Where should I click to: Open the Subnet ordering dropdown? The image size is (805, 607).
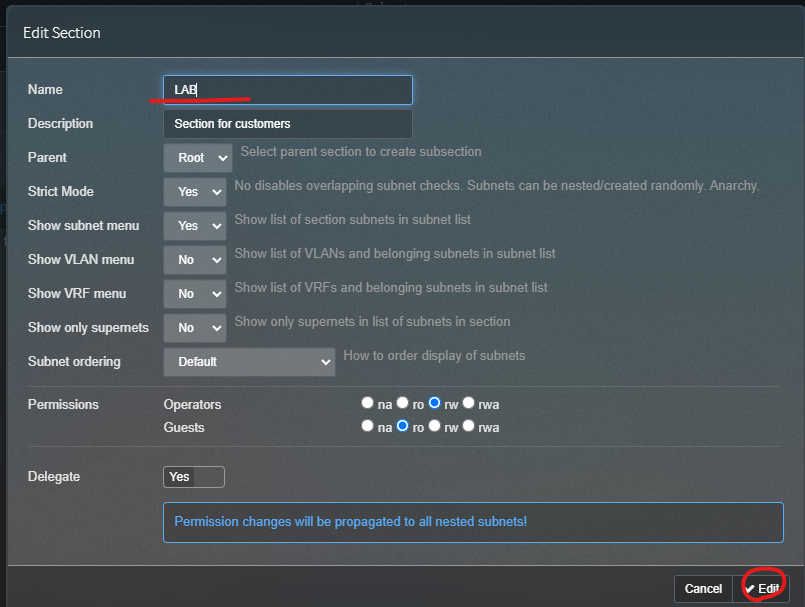pyautogui.click(x=249, y=362)
